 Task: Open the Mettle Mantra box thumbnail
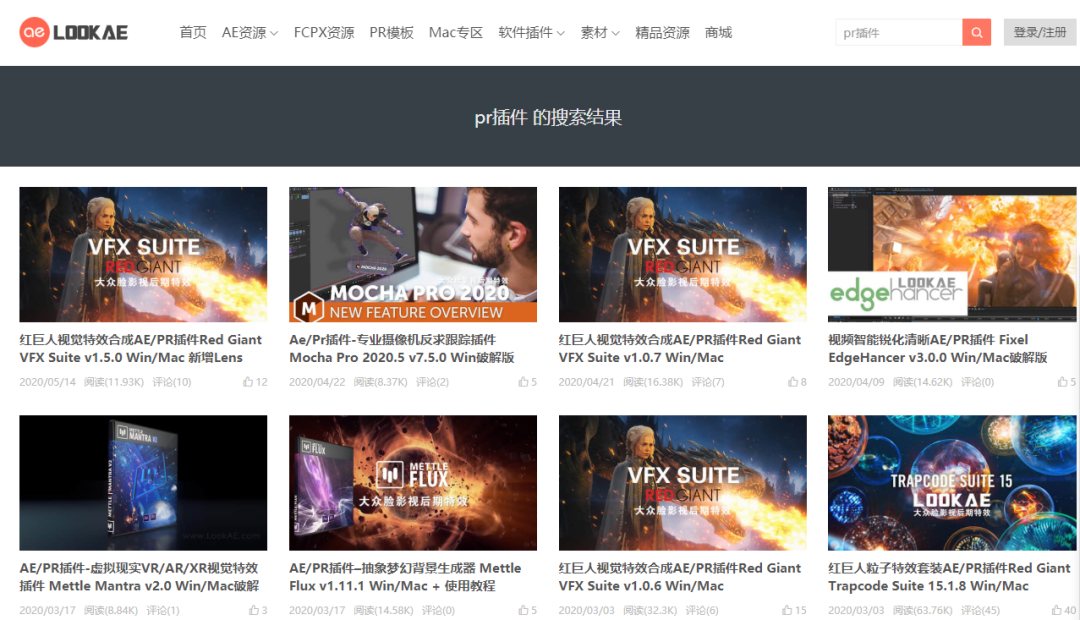coord(143,482)
